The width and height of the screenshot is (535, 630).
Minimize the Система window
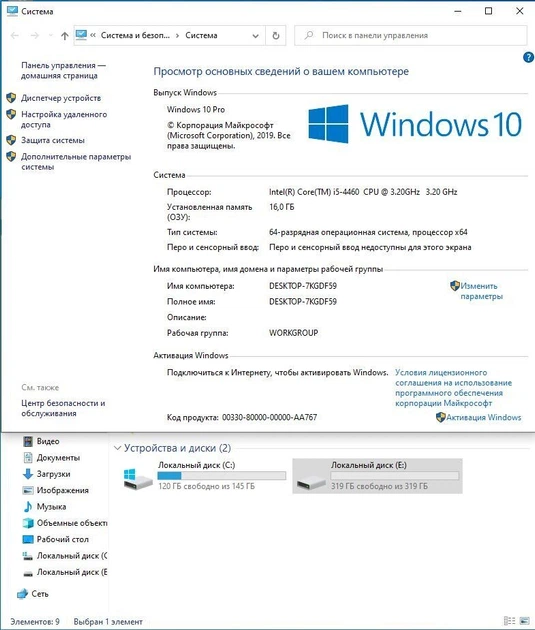coord(457,11)
